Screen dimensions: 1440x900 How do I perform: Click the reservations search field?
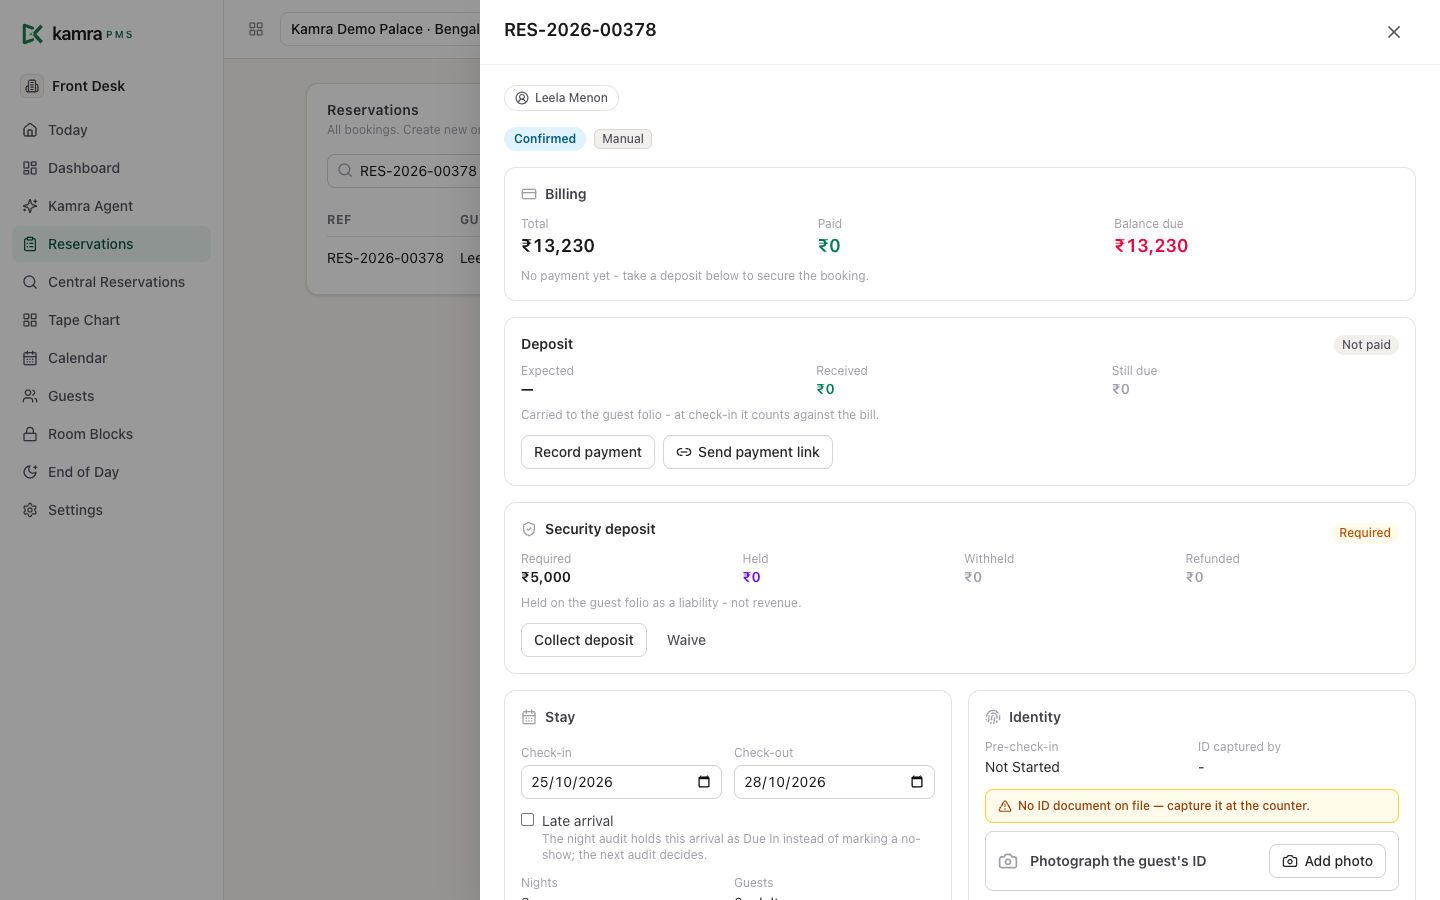[404, 171]
